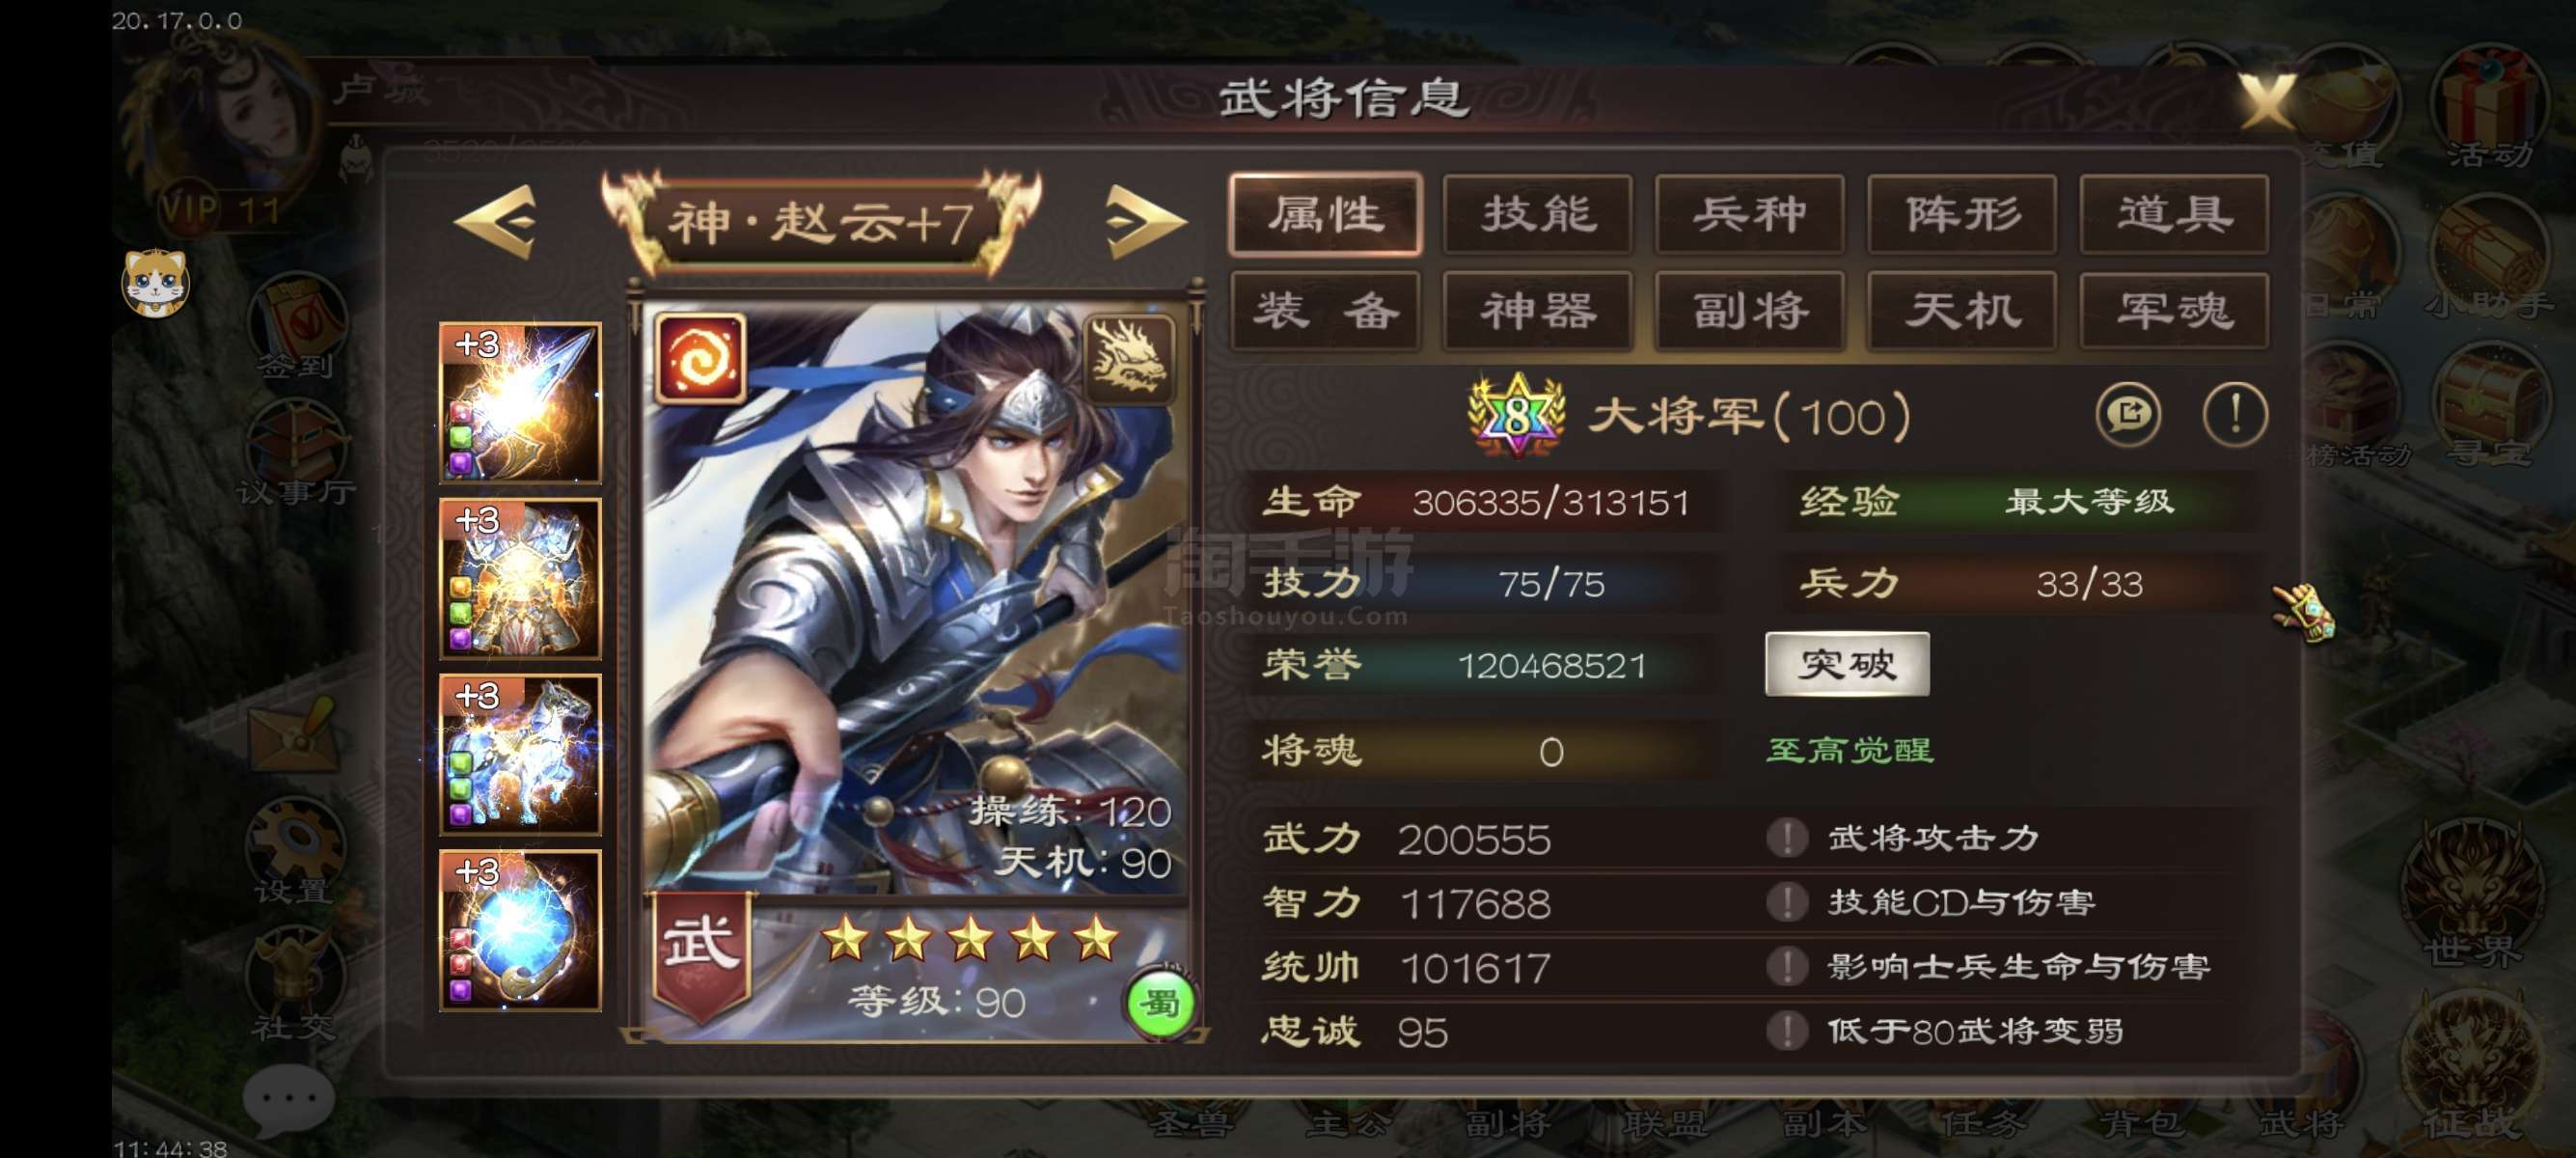Tap the fire swirl skill icon on portrait

tap(700, 359)
